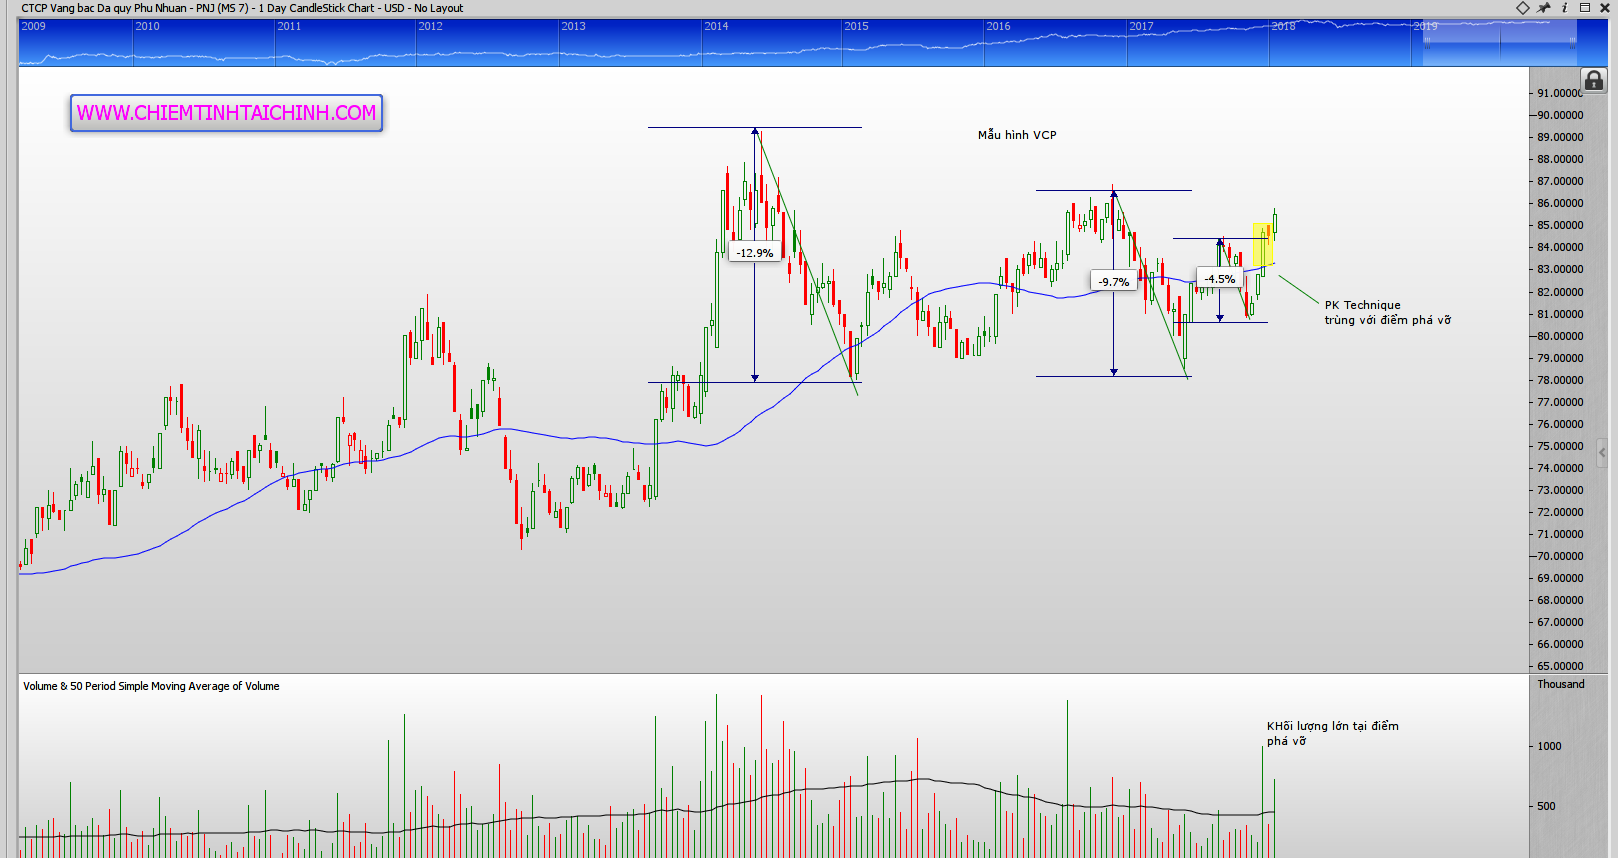Screen dimensions: 1618x858
Task: Toggle the price scale lock icon
Action: point(1594,81)
